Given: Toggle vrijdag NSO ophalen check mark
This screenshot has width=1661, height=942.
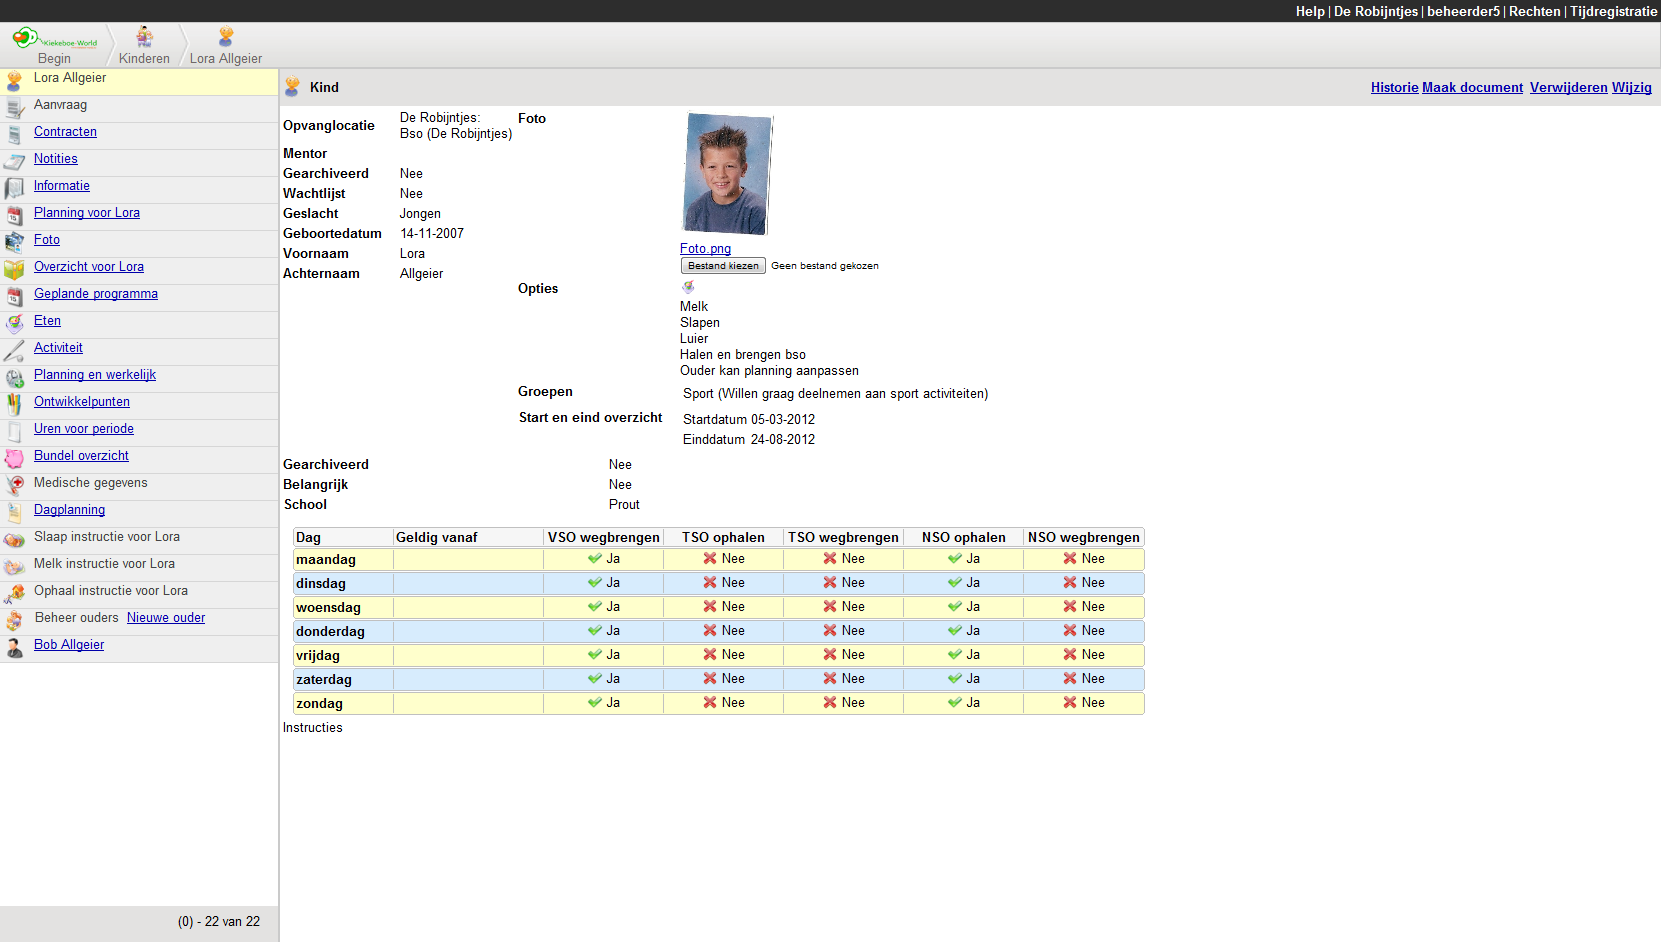Looking at the screenshot, I should [x=955, y=655].
